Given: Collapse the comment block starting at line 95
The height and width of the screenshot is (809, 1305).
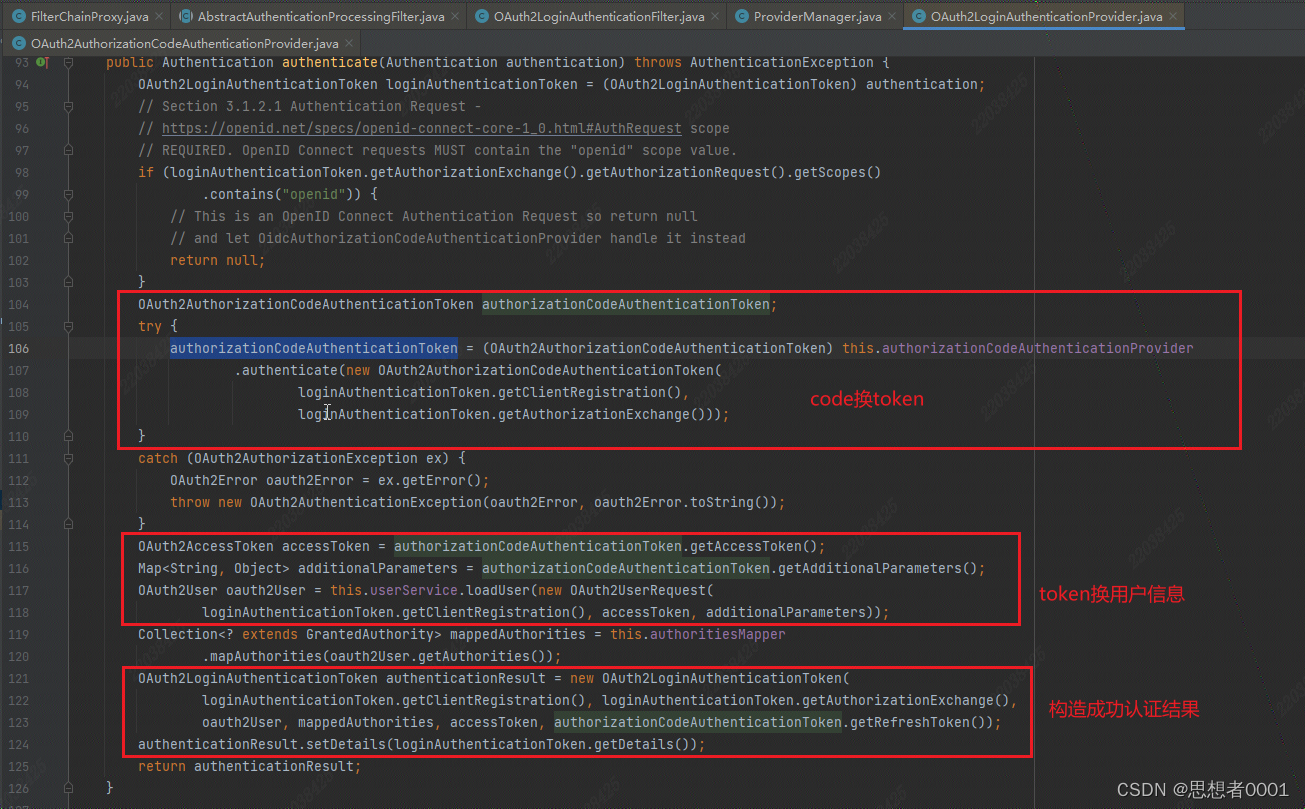Looking at the screenshot, I should (x=69, y=106).
